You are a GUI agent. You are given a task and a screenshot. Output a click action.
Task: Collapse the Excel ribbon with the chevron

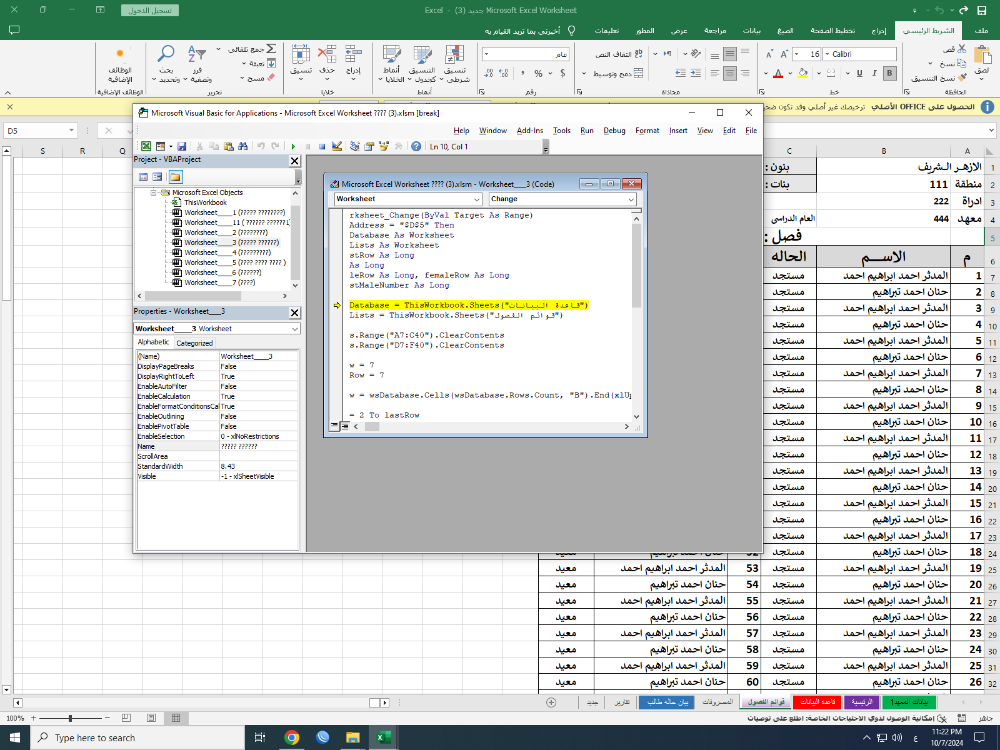[8, 92]
